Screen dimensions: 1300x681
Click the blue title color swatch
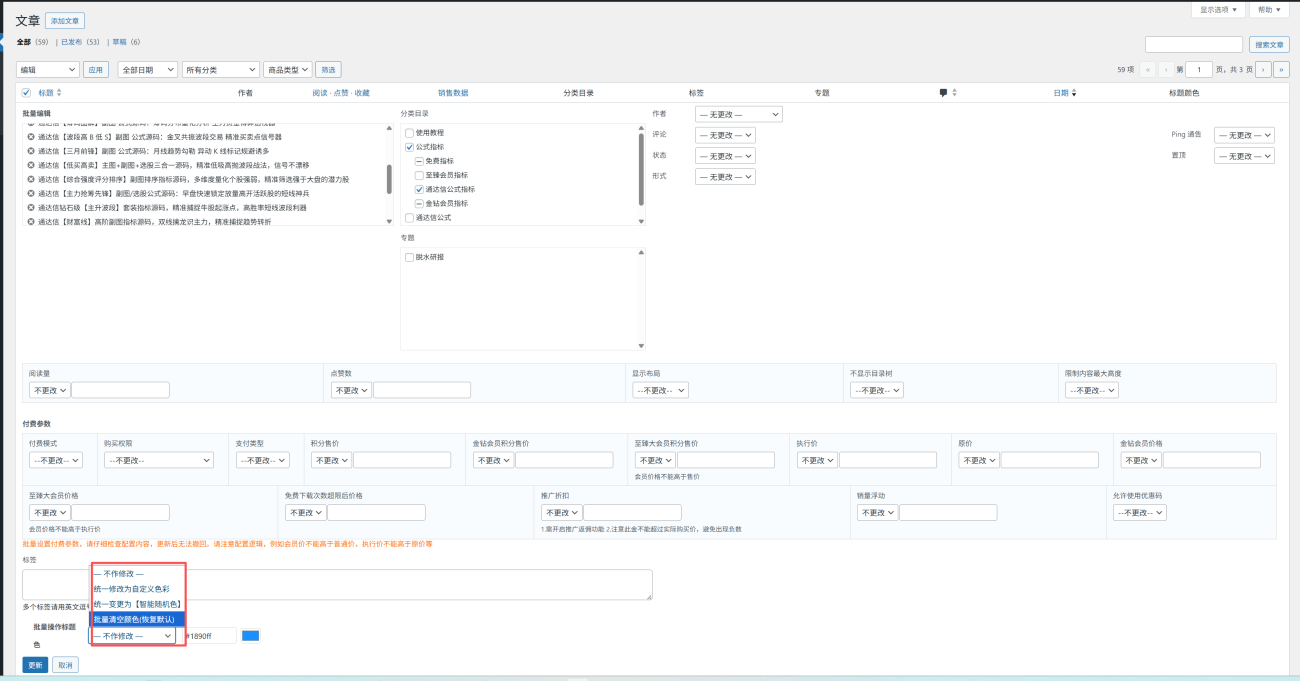pos(251,635)
